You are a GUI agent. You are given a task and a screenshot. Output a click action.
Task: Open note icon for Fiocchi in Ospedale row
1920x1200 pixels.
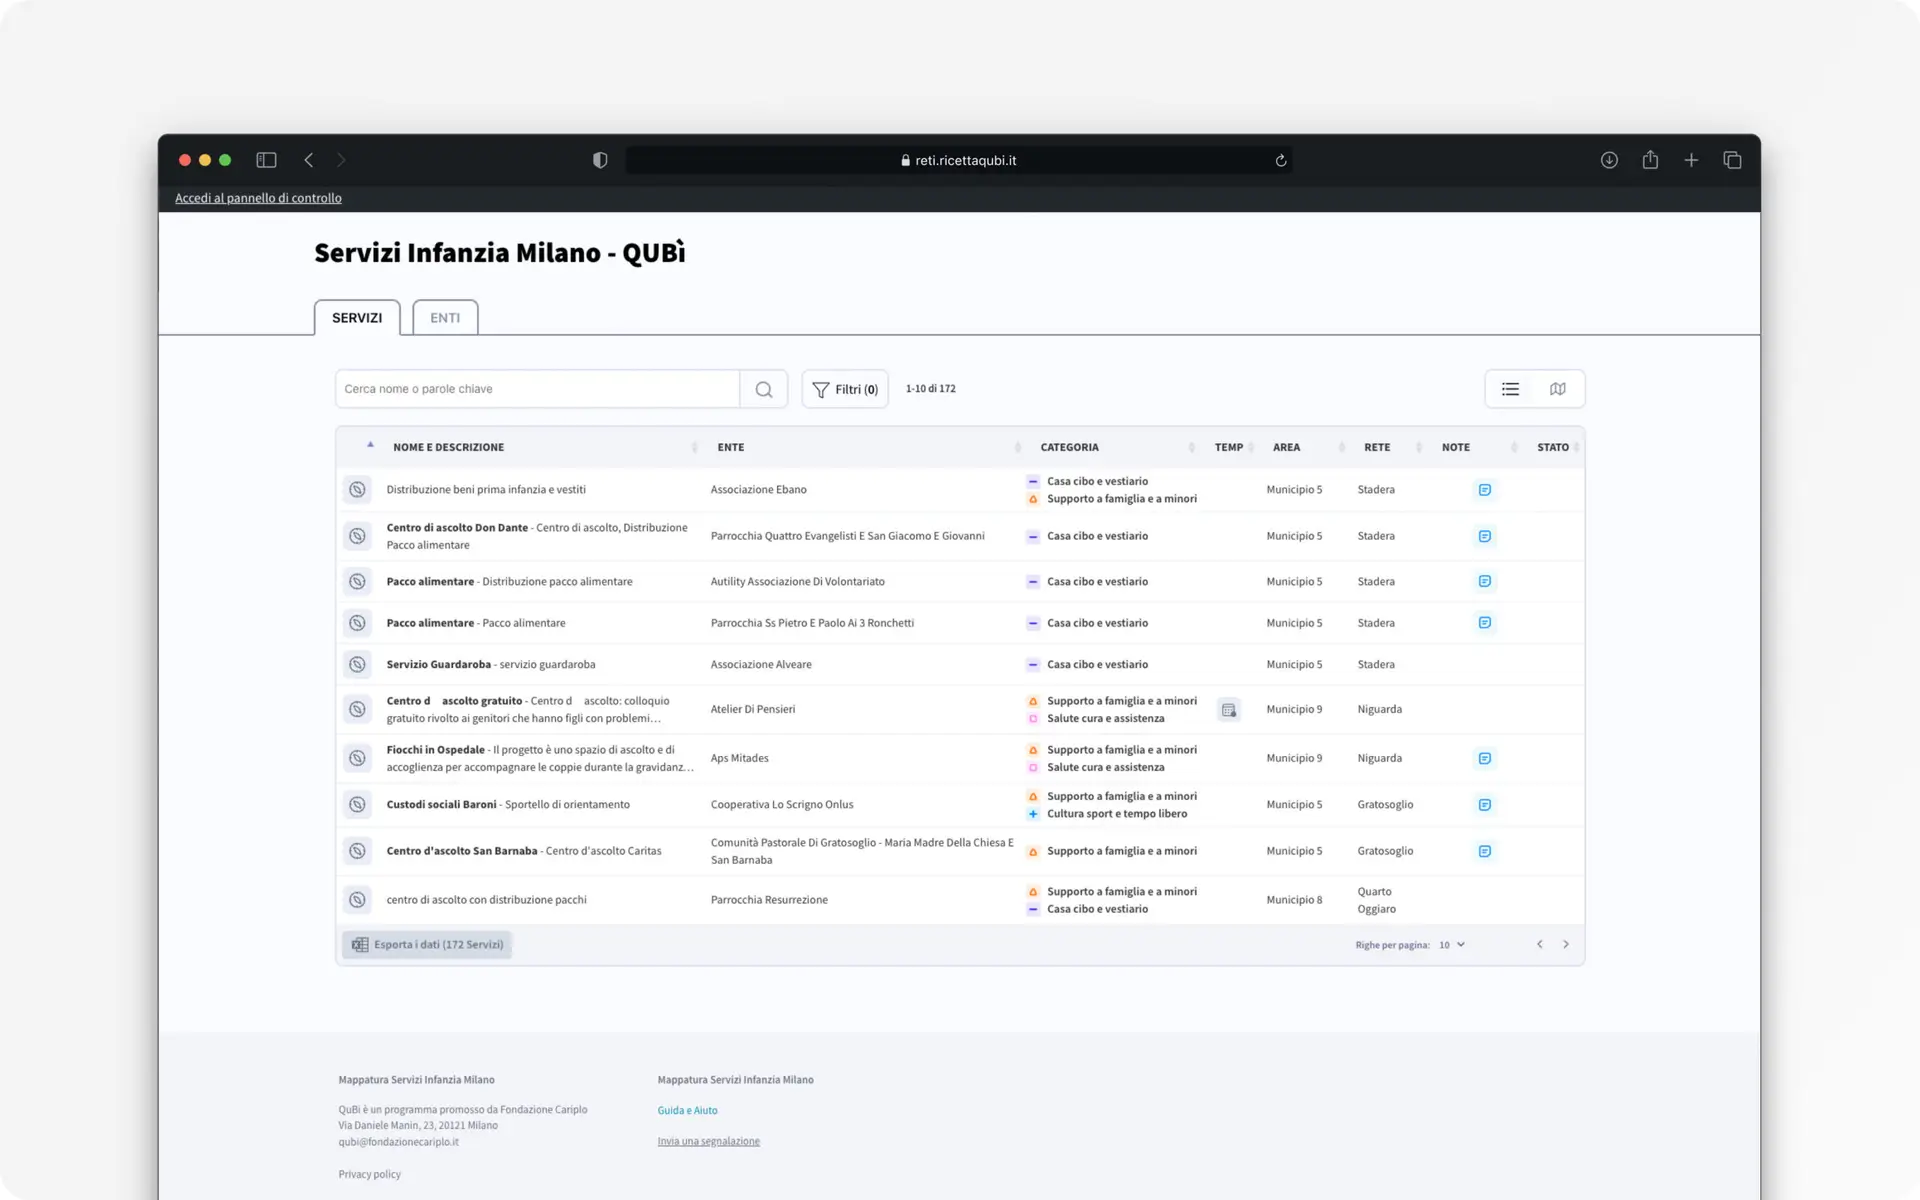point(1485,758)
